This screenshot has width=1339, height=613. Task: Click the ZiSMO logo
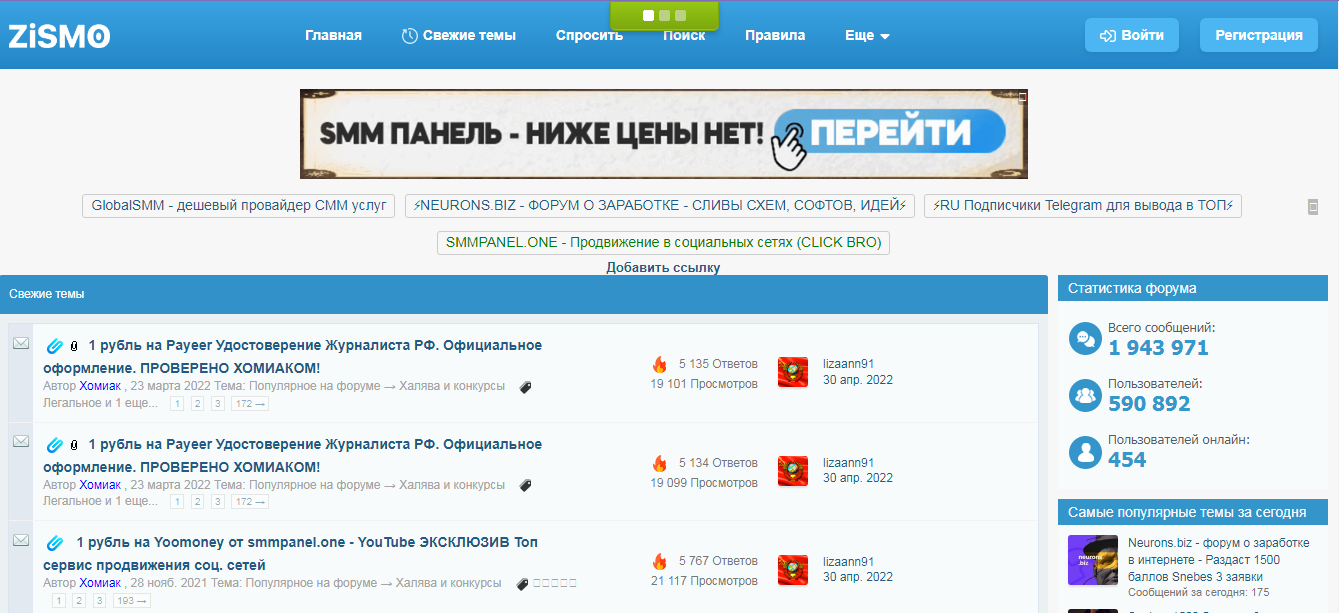59,36
